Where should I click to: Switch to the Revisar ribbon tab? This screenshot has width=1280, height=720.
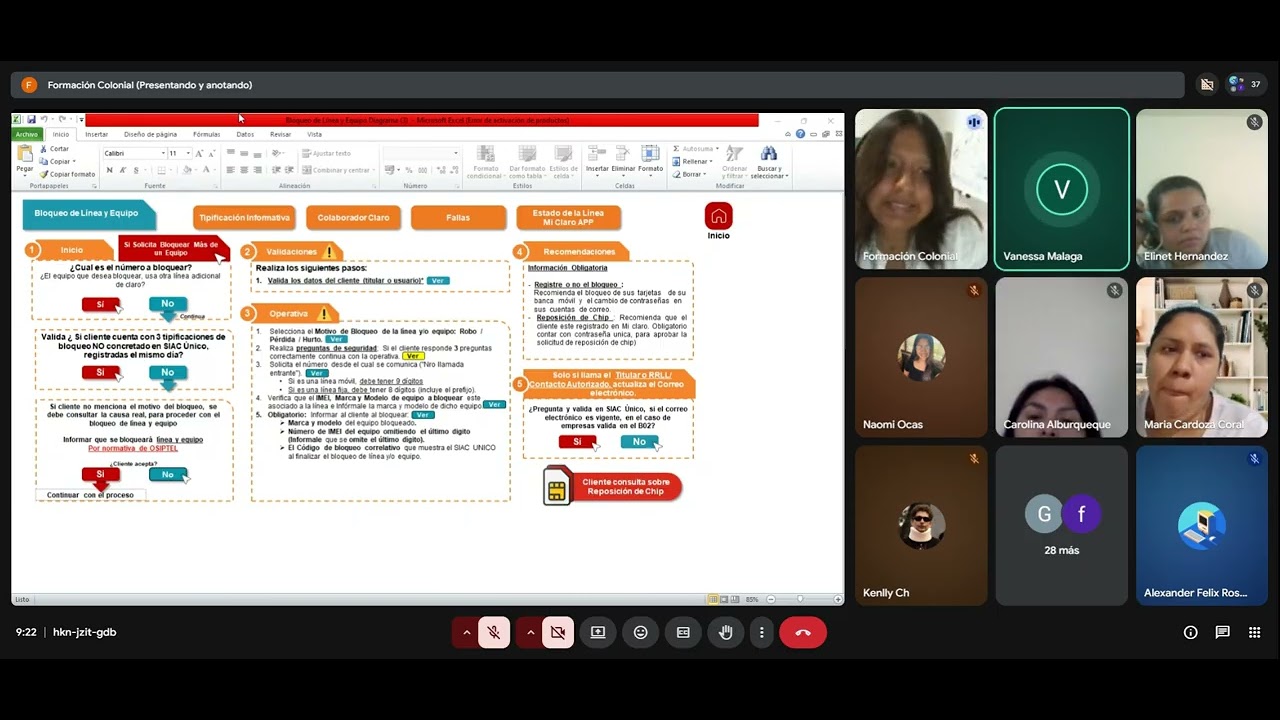click(281, 134)
